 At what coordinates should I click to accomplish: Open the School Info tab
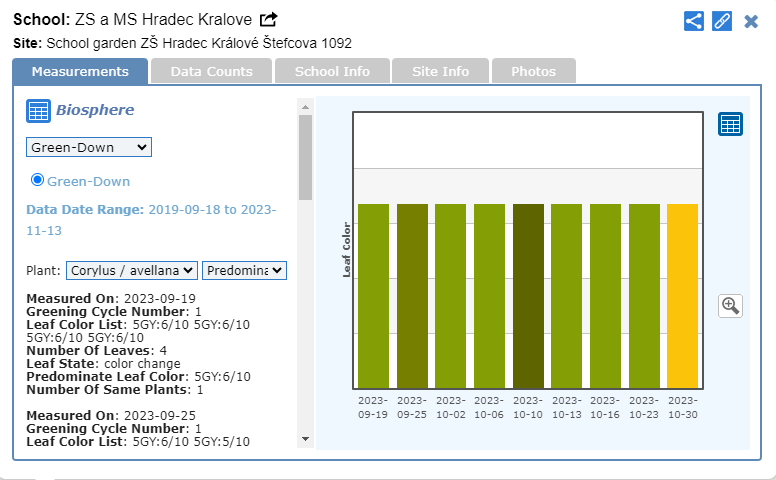(x=332, y=71)
